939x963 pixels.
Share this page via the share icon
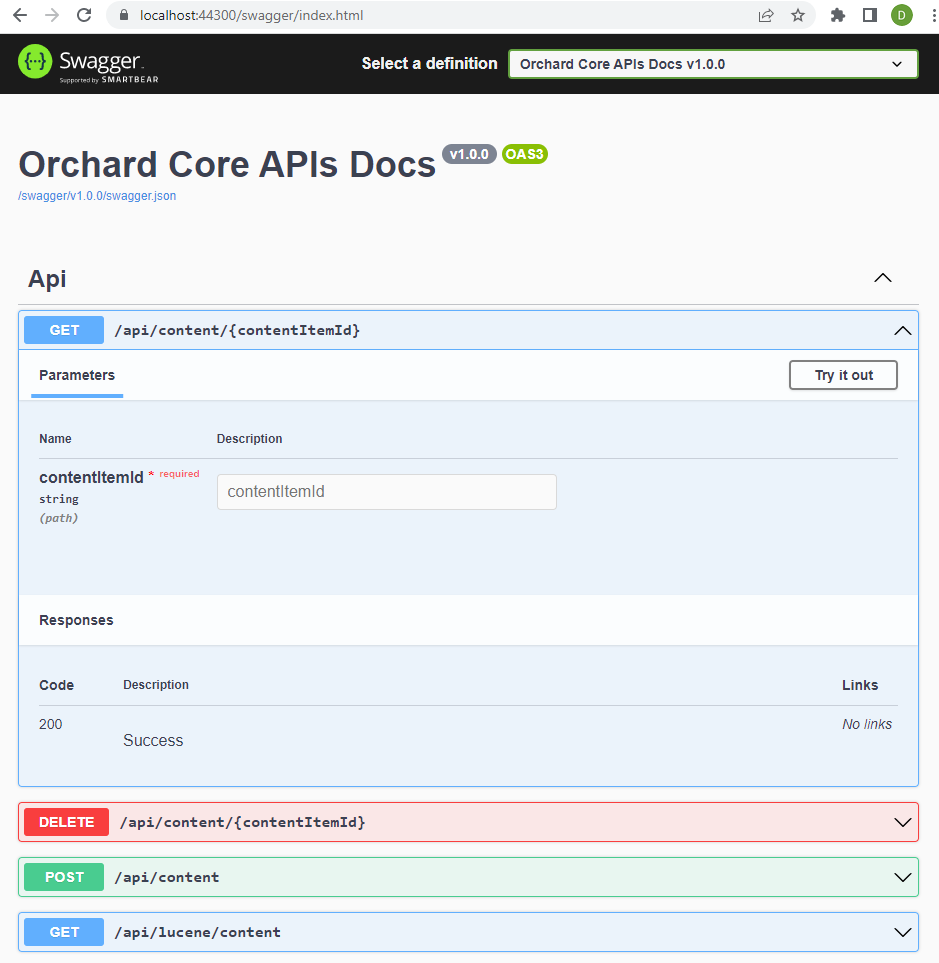pyautogui.click(x=766, y=15)
